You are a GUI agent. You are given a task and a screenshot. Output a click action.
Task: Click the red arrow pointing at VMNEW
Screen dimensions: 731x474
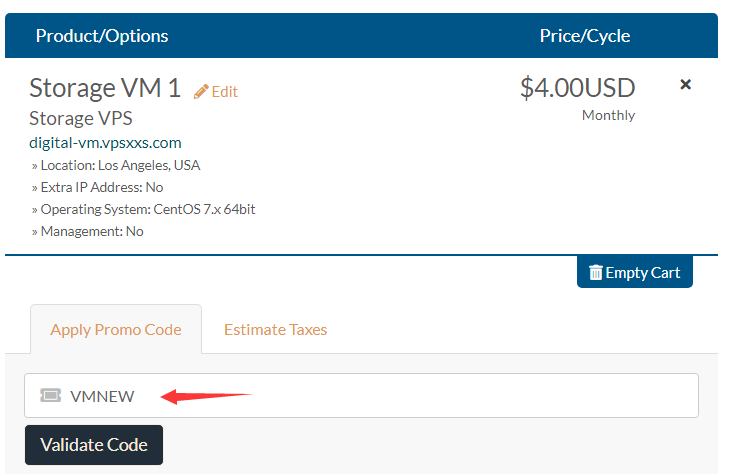coord(206,396)
